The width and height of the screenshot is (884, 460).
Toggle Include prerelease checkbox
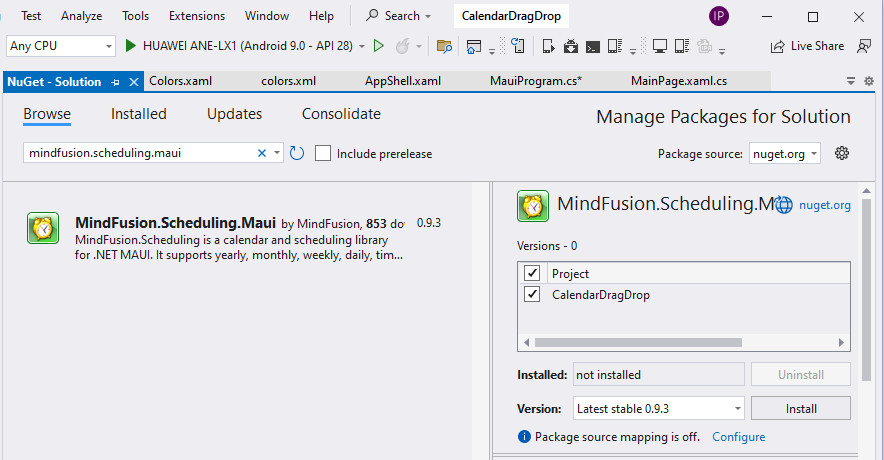click(x=322, y=153)
